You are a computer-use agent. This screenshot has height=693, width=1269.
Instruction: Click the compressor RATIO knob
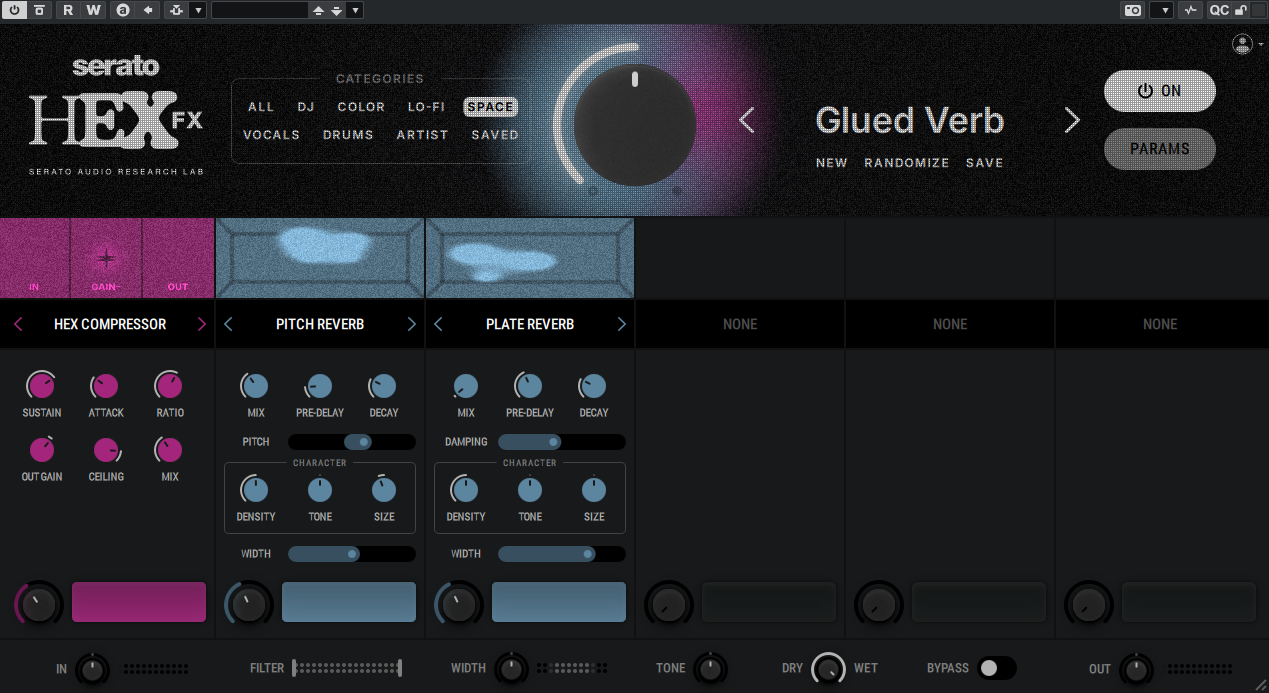[169, 386]
